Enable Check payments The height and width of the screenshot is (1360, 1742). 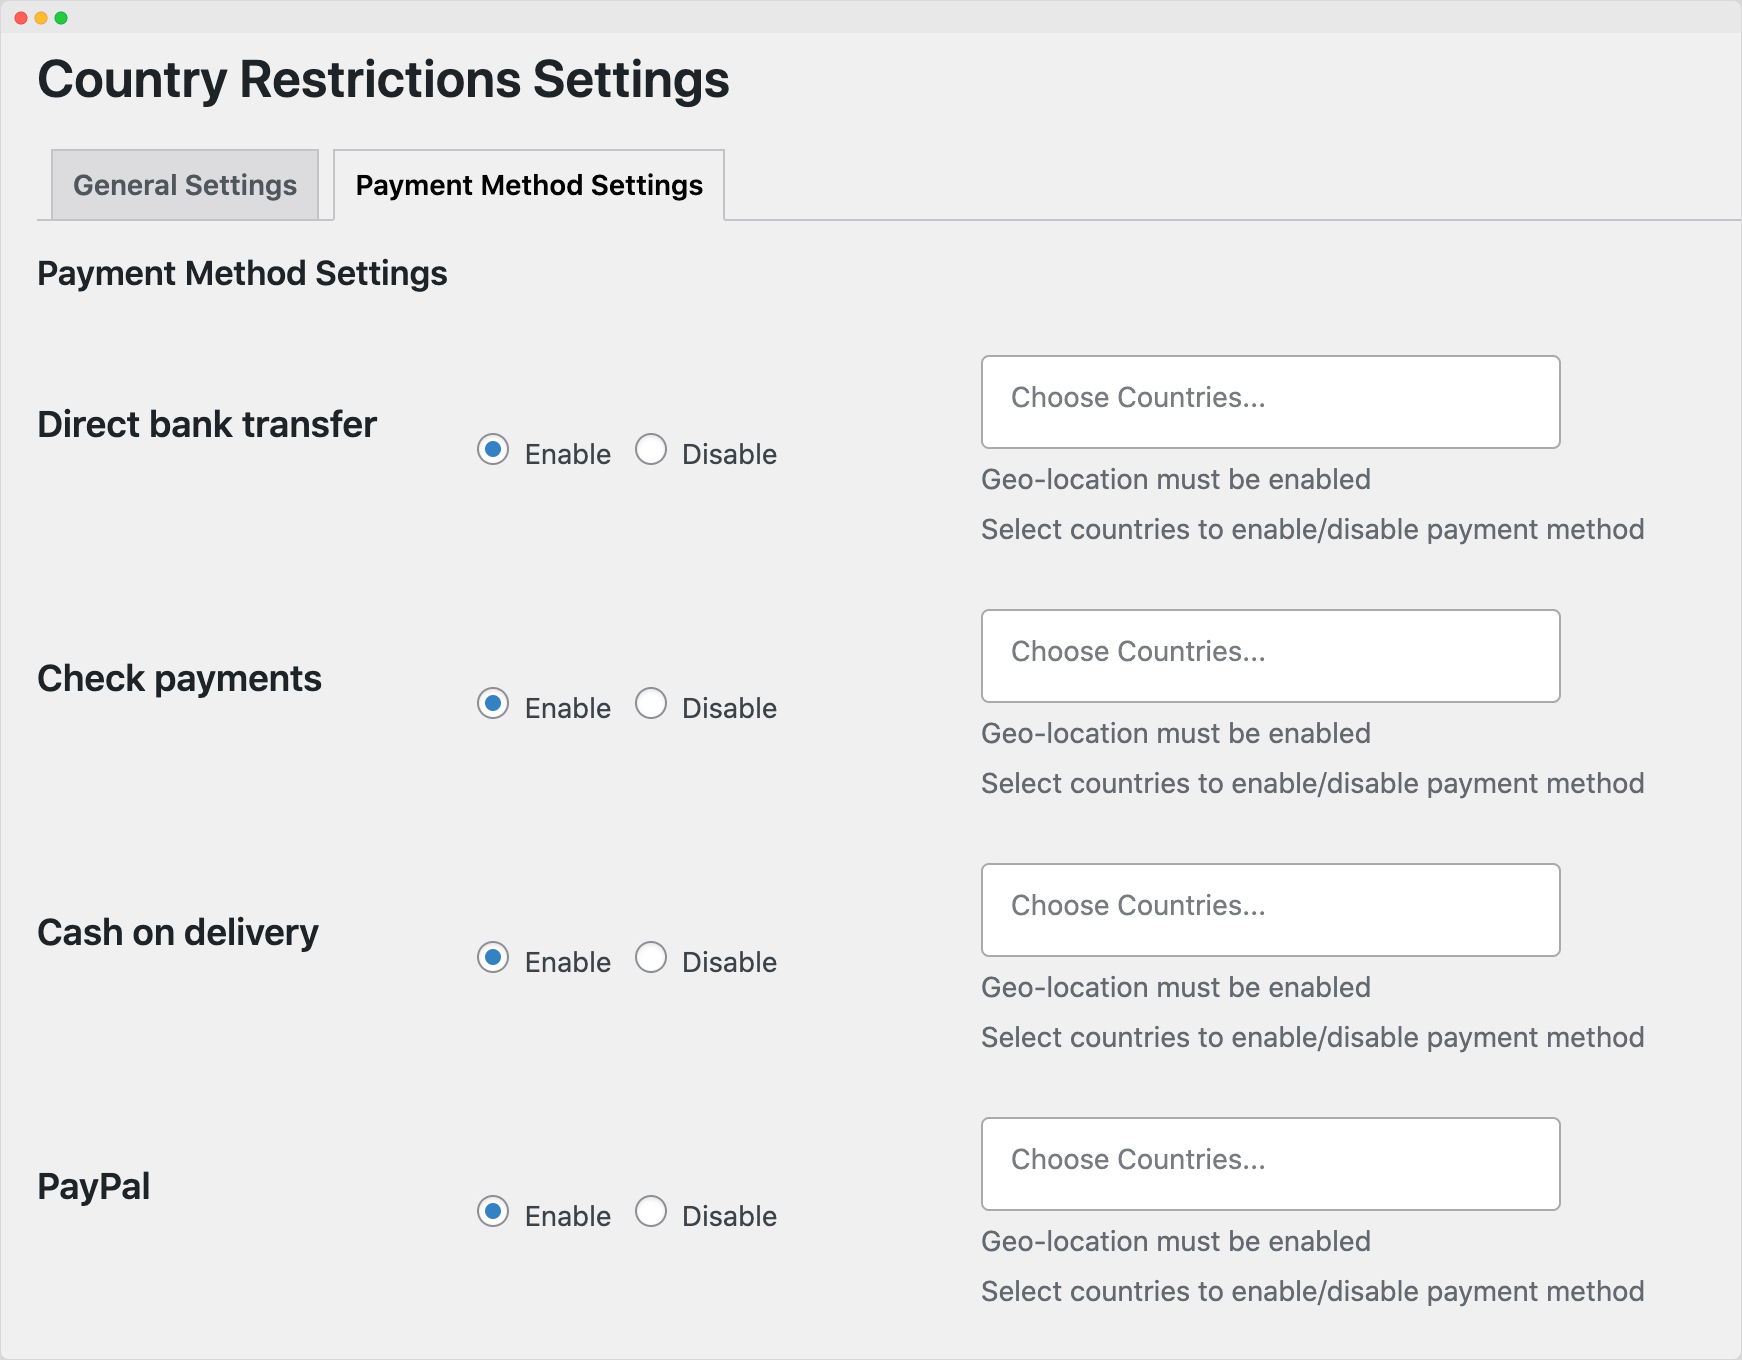click(x=492, y=705)
